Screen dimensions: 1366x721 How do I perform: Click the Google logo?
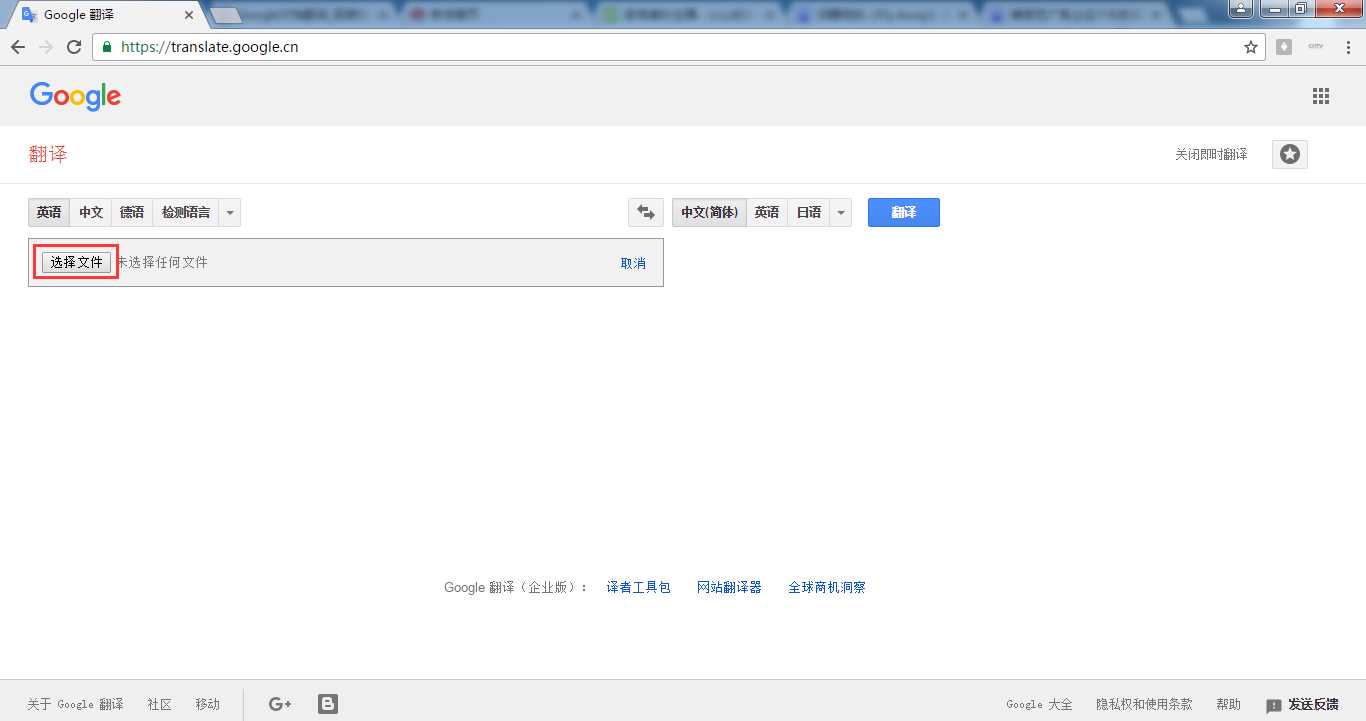(x=75, y=96)
